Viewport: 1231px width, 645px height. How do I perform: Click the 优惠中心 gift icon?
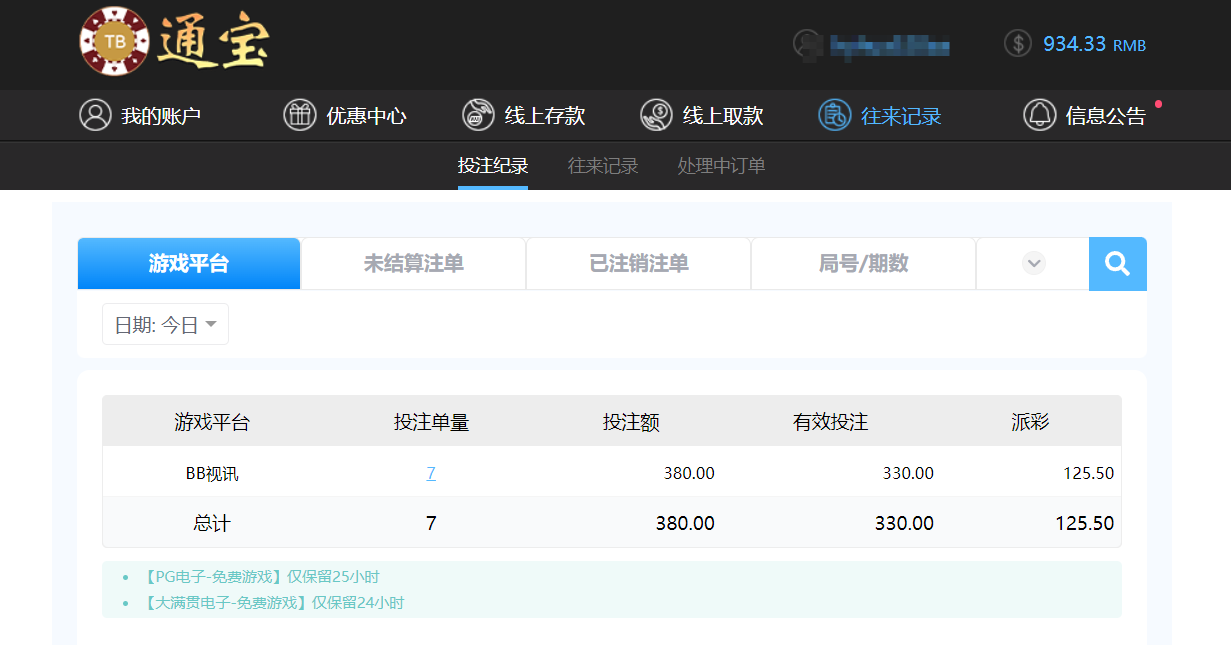[x=299, y=115]
